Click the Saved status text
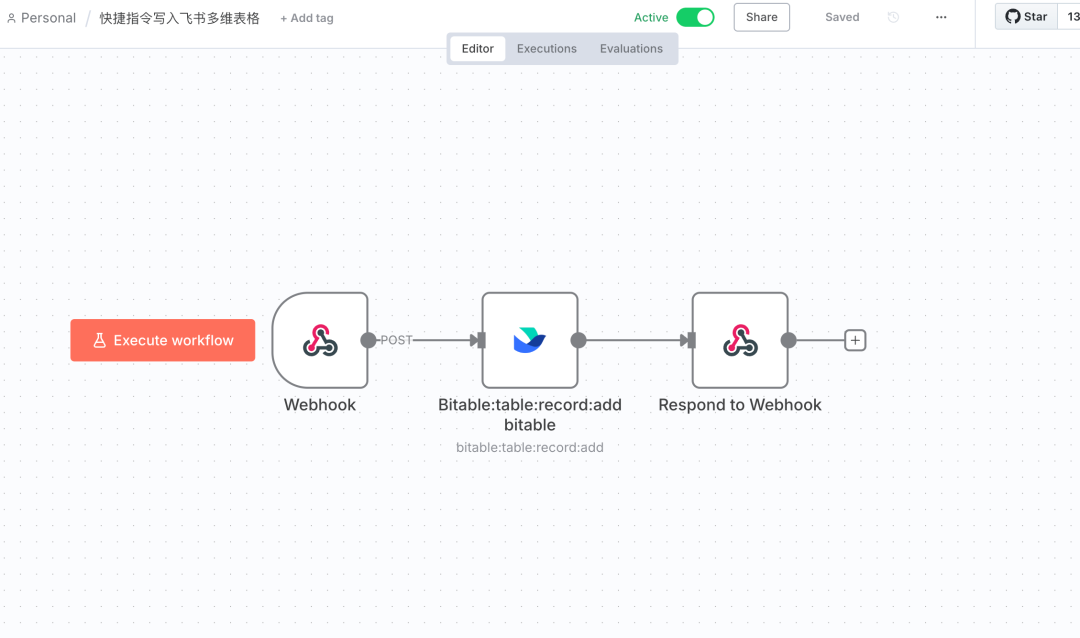 [x=842, y=17]
